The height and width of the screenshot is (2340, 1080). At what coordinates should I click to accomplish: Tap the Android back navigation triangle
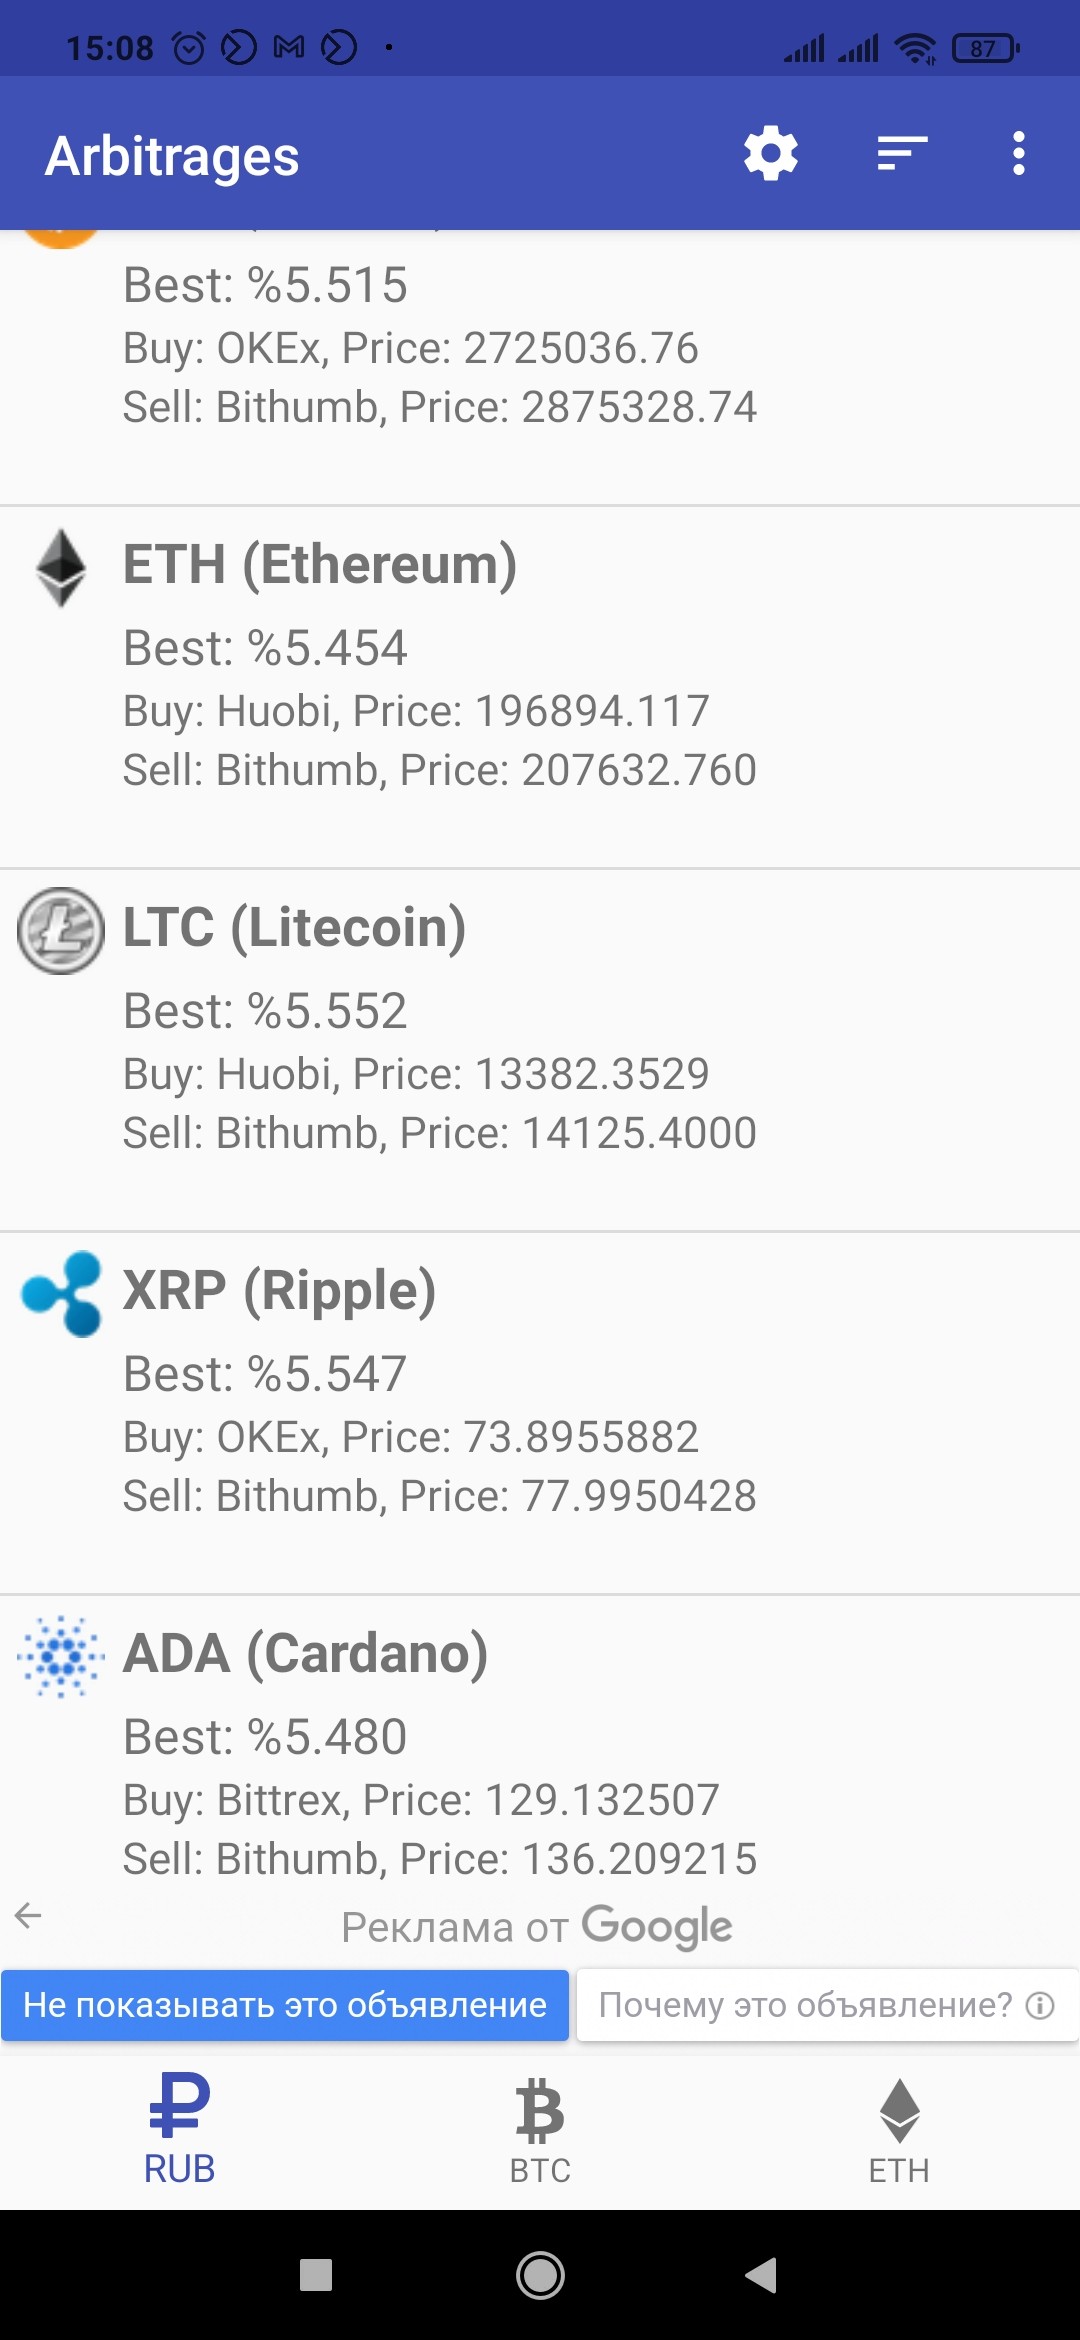(762, 2275)
